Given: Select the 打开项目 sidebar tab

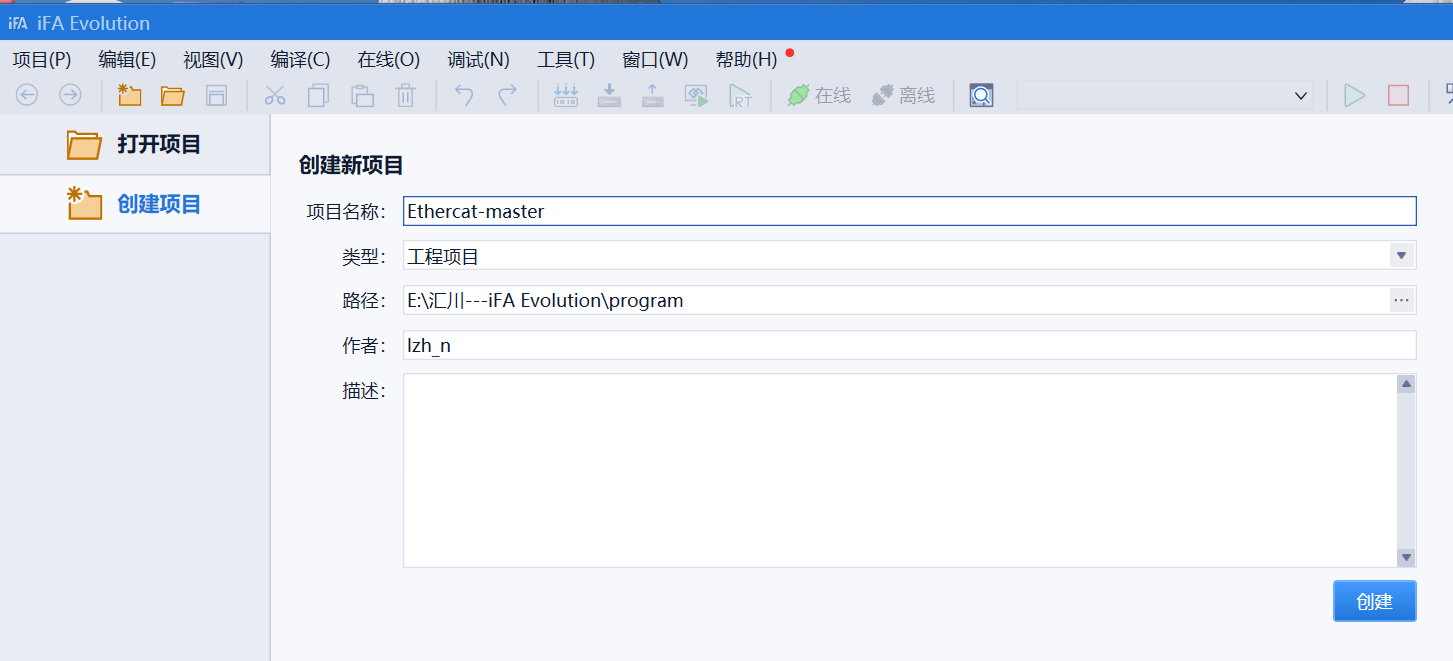Looking at the screenshot, I should click(x=135, y=145).
